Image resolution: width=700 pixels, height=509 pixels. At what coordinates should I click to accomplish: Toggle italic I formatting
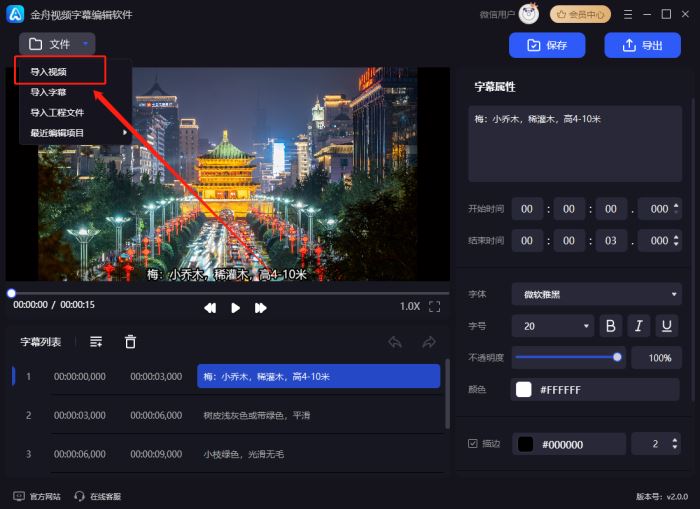pos(639,326)
